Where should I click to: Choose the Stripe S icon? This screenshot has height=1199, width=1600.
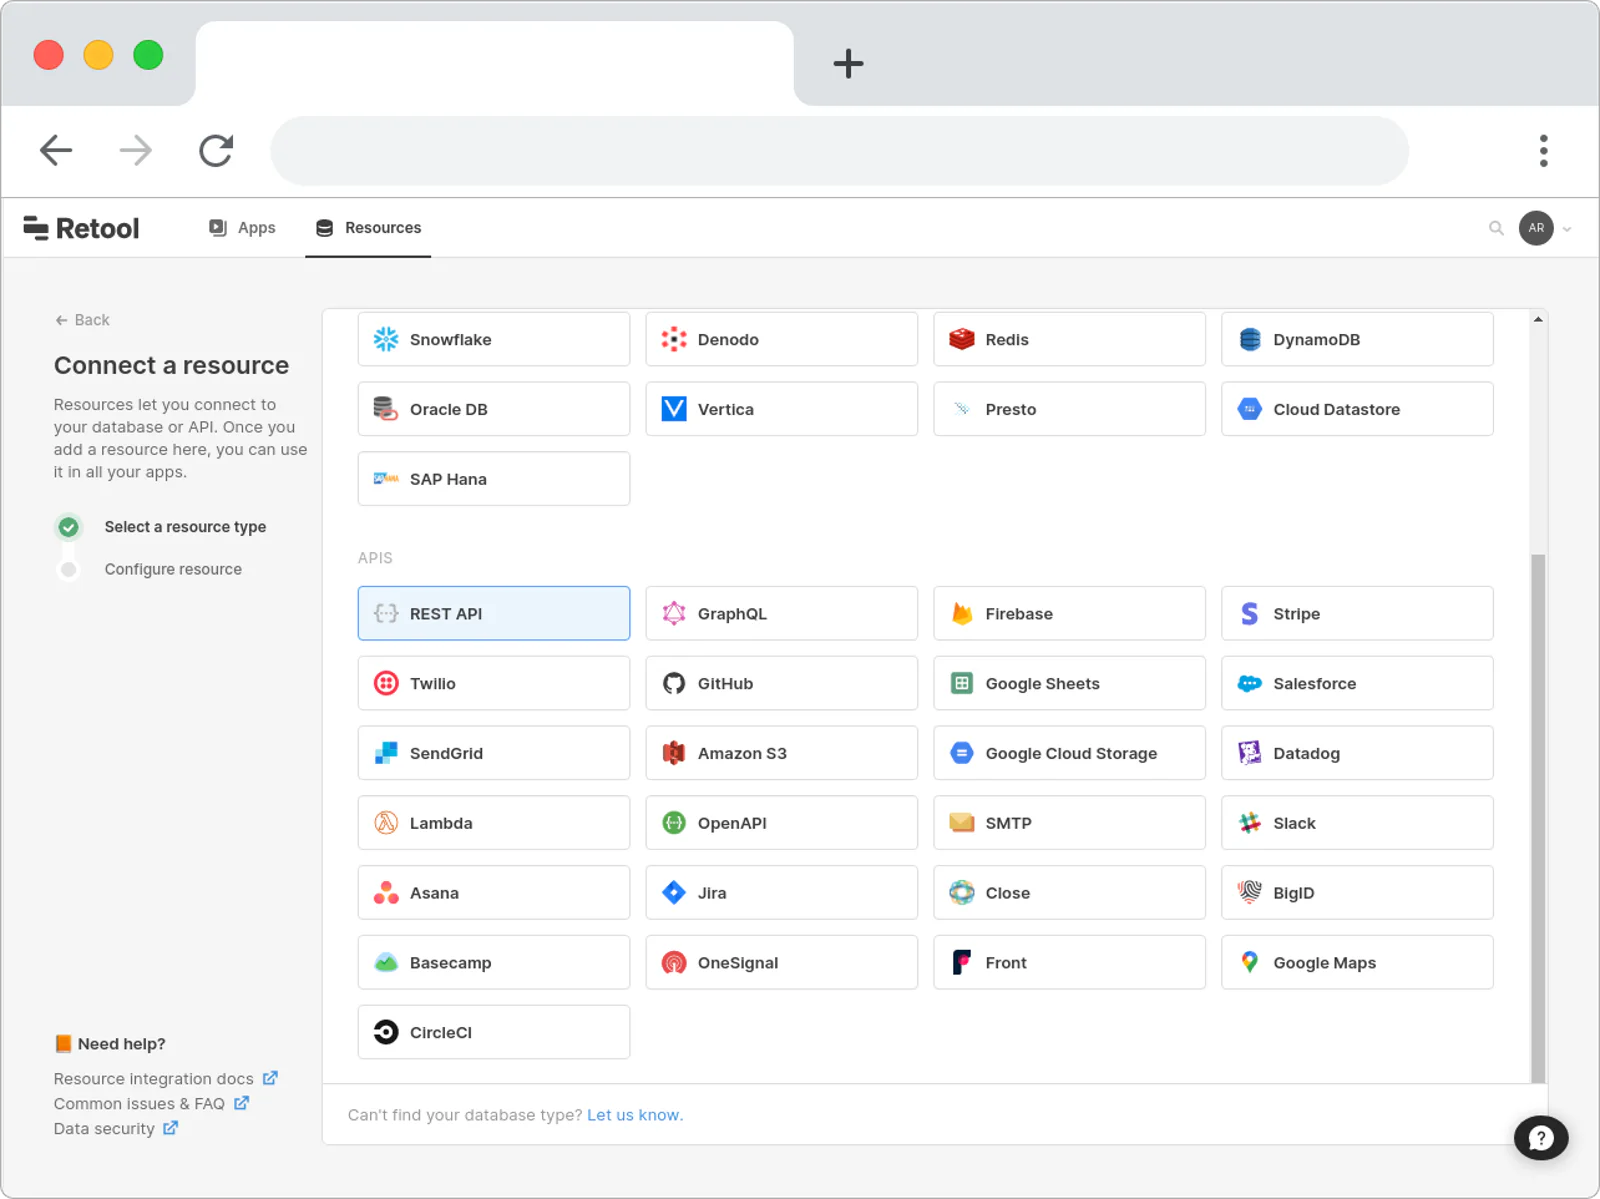coord(1250,613)
